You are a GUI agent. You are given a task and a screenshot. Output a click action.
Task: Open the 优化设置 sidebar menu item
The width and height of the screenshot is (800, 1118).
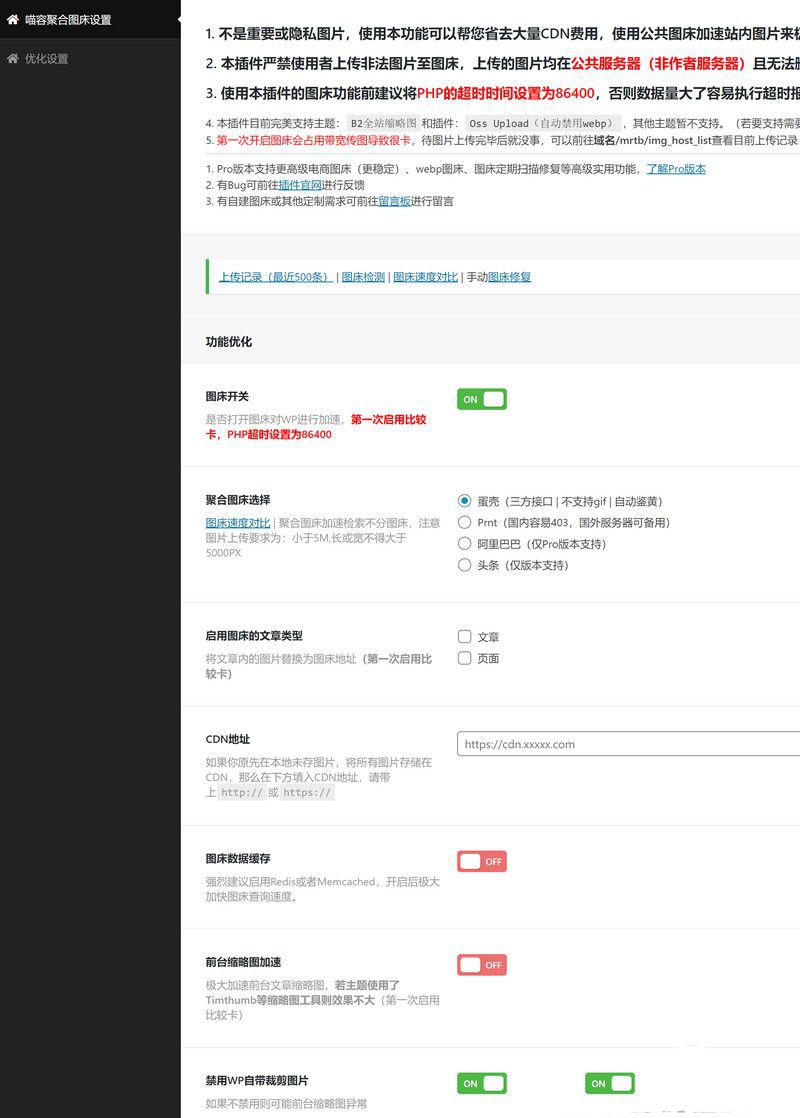pyautogui.click(x=45, y=59)
